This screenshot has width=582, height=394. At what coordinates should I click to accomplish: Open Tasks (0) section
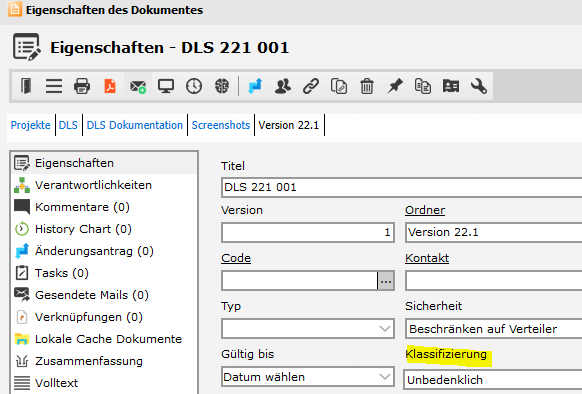pyautogui.click(x=104, y=273)
